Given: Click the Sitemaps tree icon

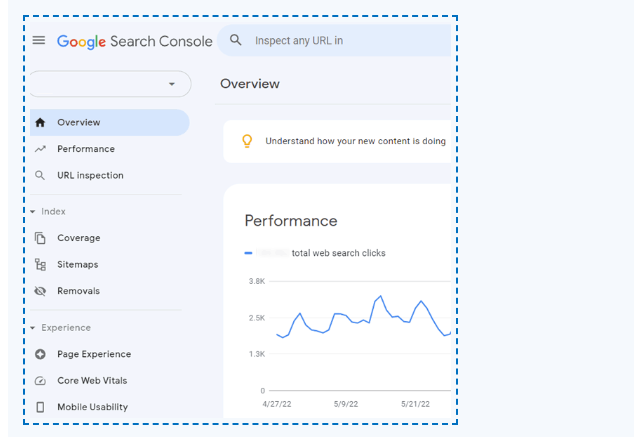Looking at the screenshot, I should point(40,265).
